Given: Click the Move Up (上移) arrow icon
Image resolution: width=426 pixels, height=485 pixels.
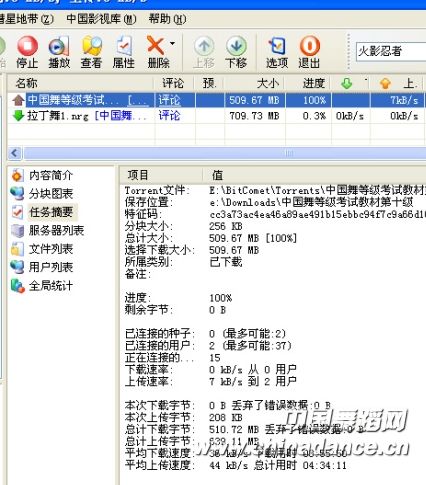Looking at the screenshot, I should 204,46.
